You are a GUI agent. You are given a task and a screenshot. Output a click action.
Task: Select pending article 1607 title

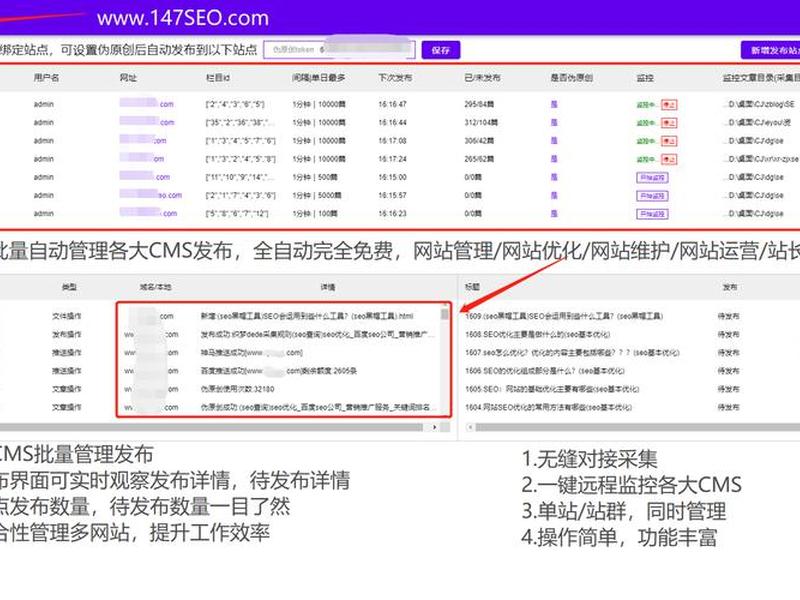(572, 353)
